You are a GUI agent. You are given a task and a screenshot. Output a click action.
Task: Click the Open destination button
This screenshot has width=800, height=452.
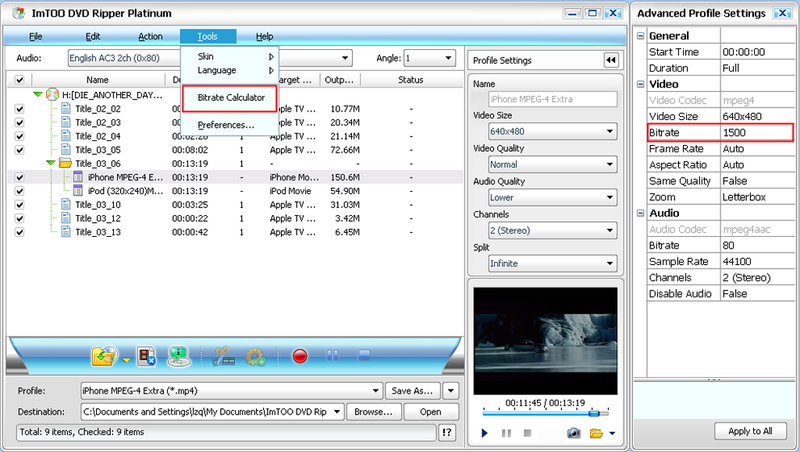click(x=431, y=412)
